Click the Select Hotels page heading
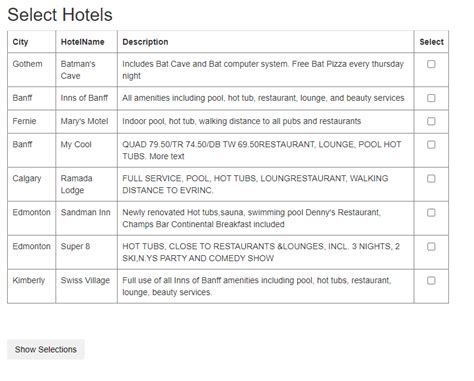The width and height of the screenshot is (474, 381). click(60, 15)
